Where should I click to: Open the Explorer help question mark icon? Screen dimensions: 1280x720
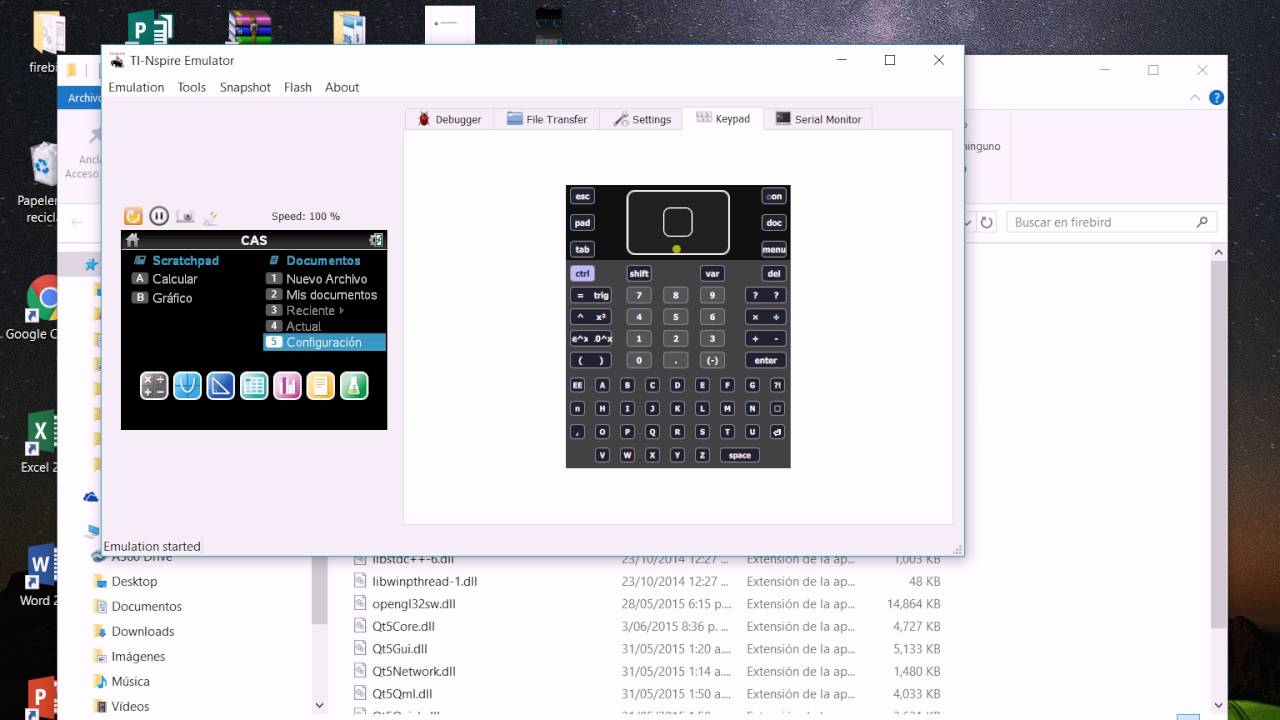[1216, 98]
